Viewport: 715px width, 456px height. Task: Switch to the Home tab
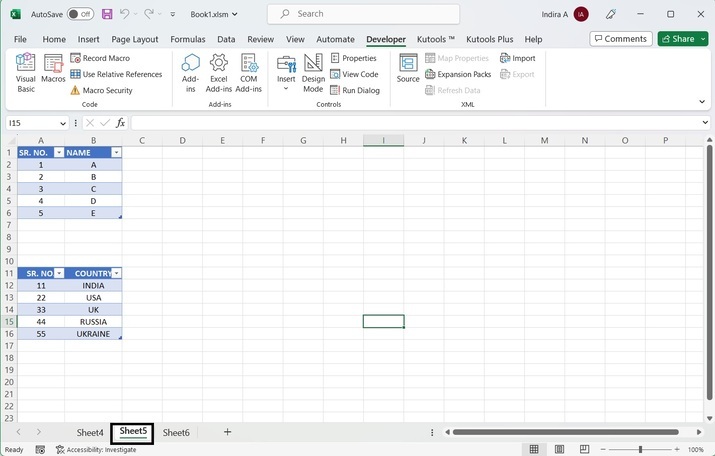click(54, 39)
